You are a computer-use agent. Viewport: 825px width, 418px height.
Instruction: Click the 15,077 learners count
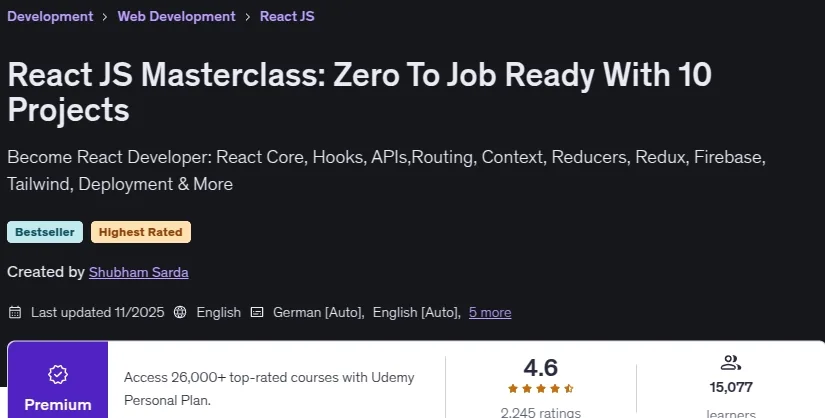pos(731,387)
